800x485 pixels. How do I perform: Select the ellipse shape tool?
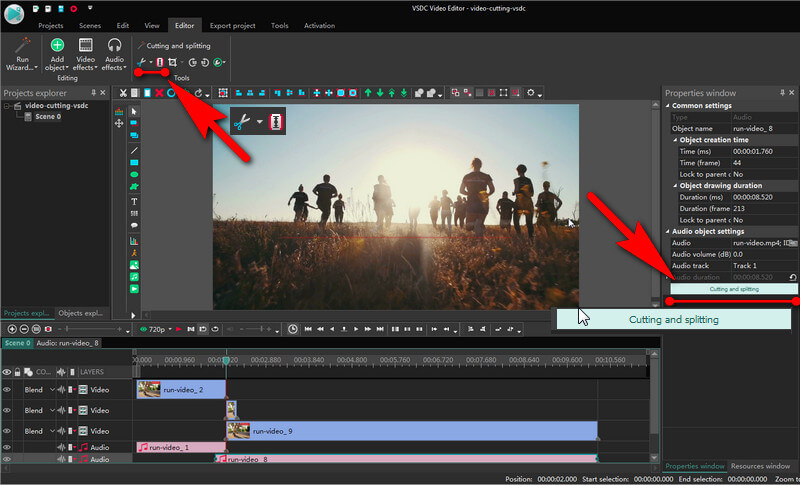134,175
